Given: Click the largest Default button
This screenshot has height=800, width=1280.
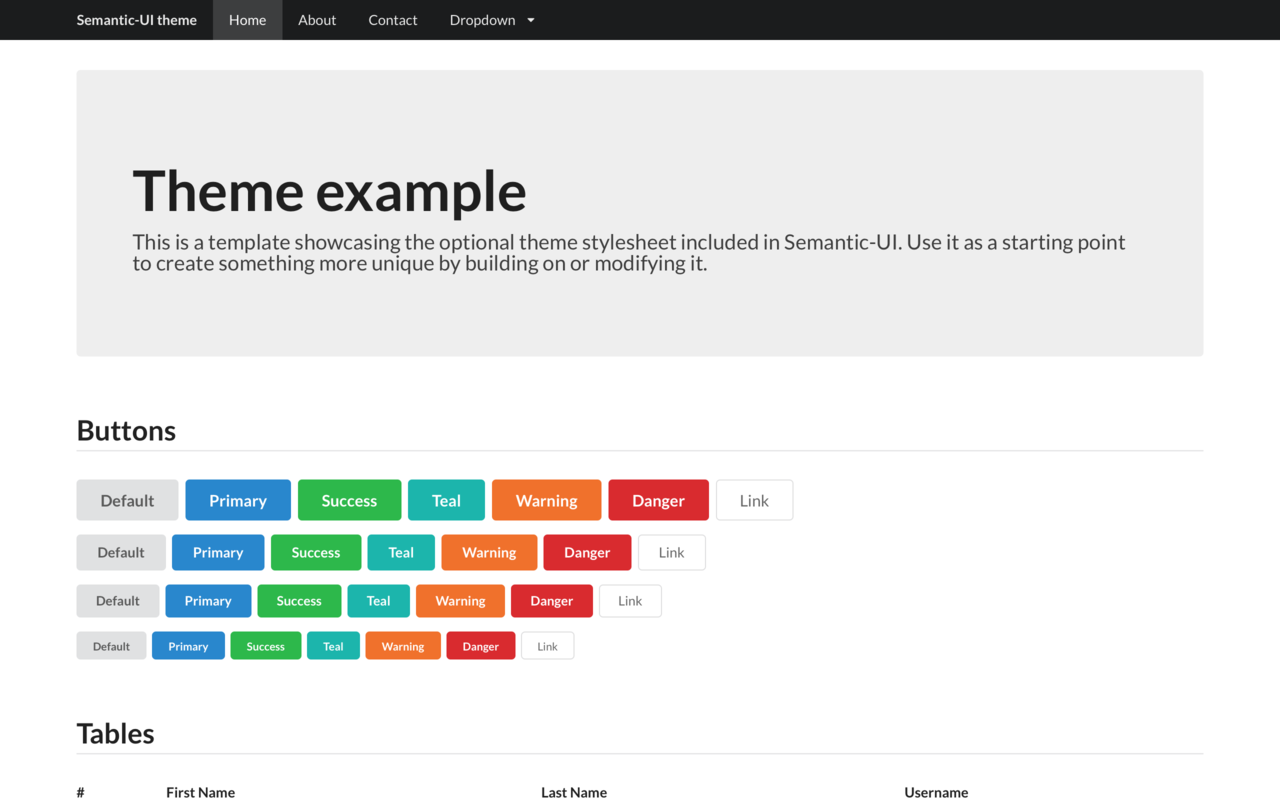Looking at the screenshot, I should pyautogui.click(x=127, y=500).
